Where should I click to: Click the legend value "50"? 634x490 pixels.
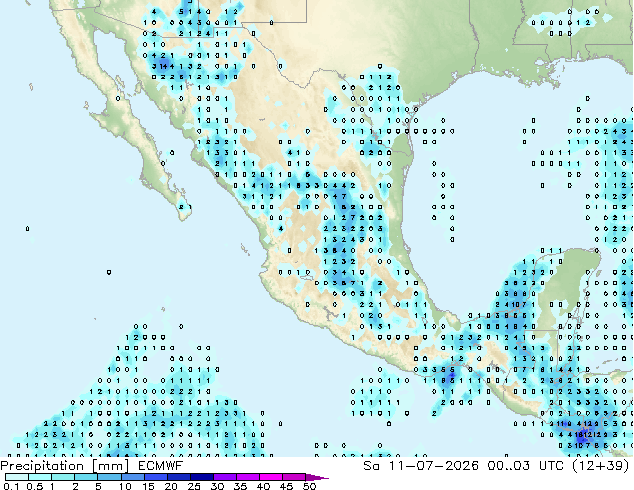pos(309,486)
